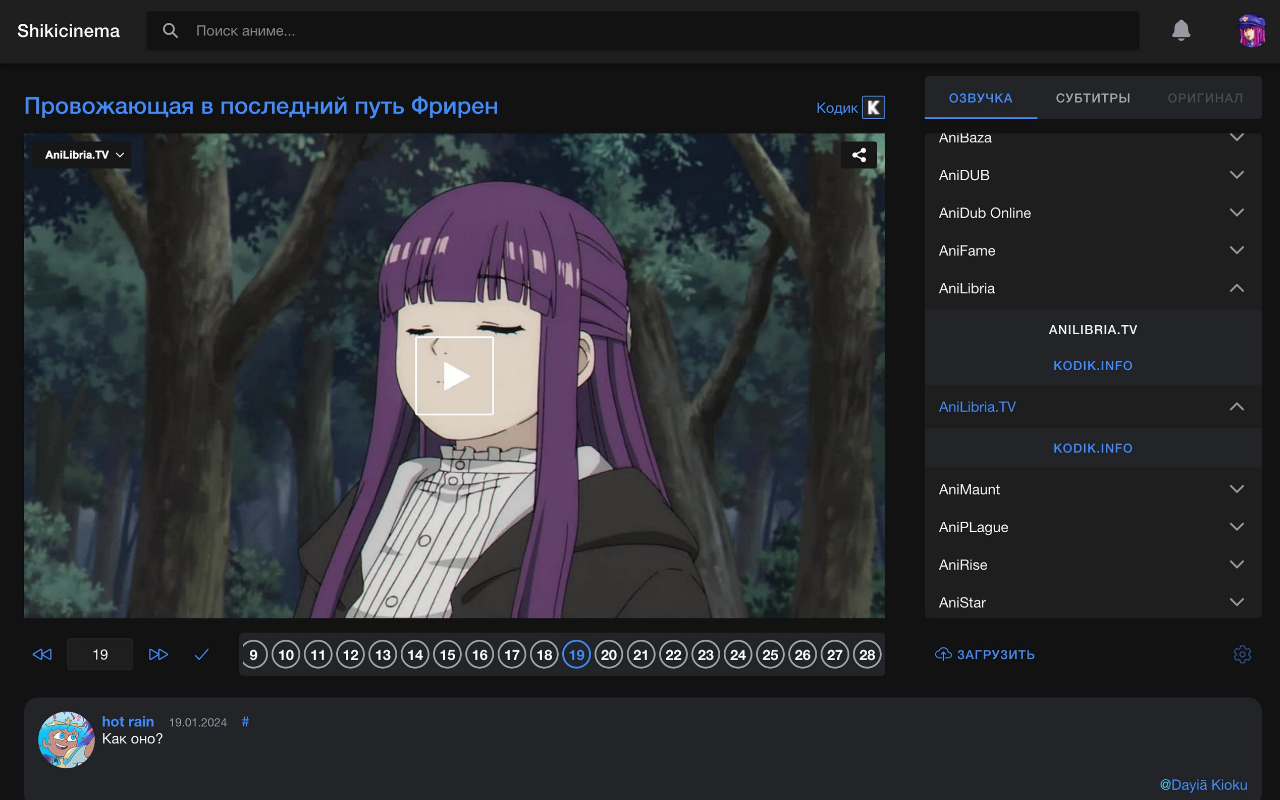Select episode 20
The width and height of the screenshot is (1280, 800).
pos(609,655)
